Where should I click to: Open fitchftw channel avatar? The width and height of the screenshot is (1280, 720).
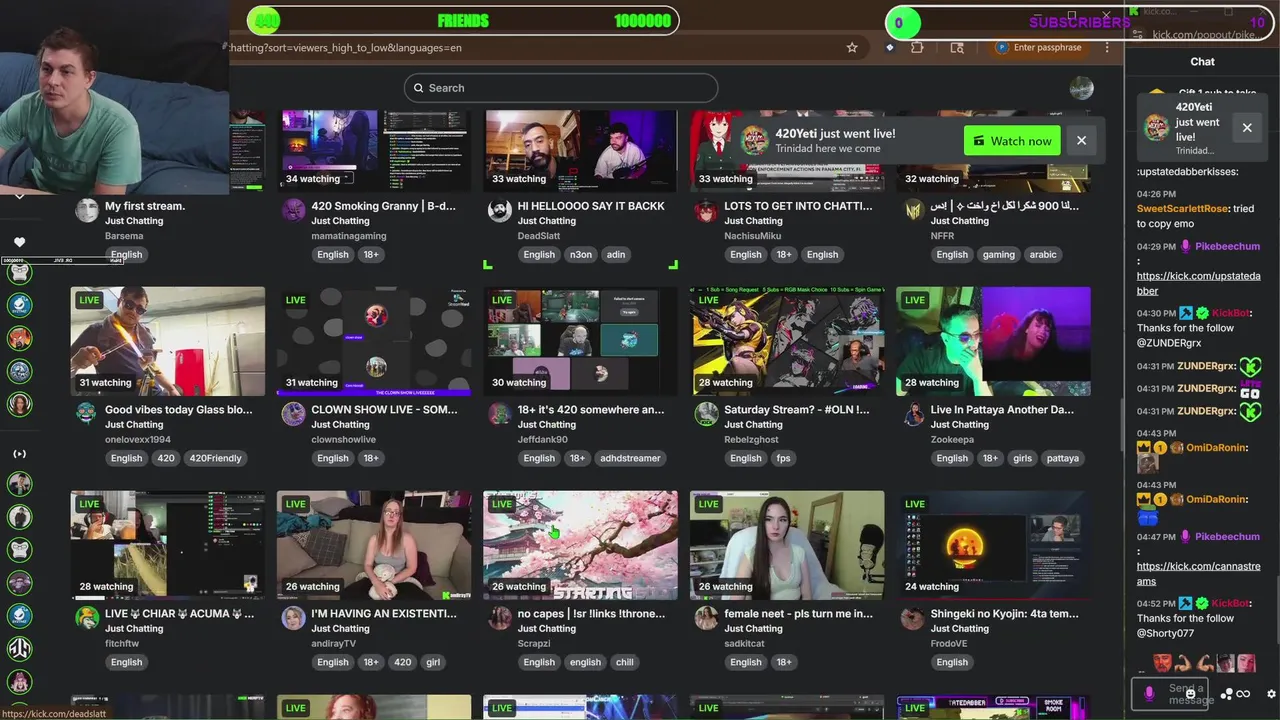87,618
